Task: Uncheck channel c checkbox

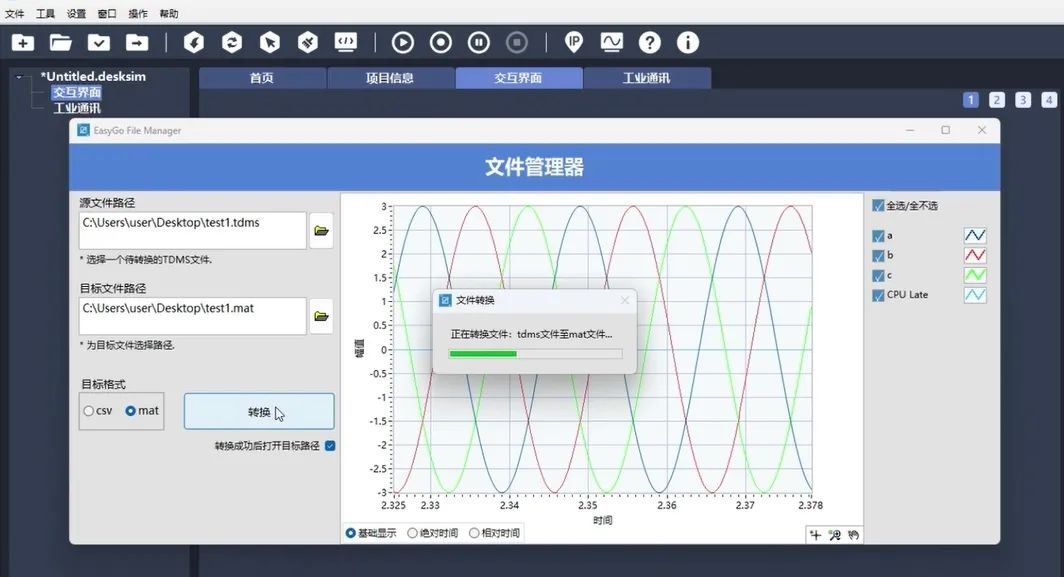Action: click(x=878, y=276)
